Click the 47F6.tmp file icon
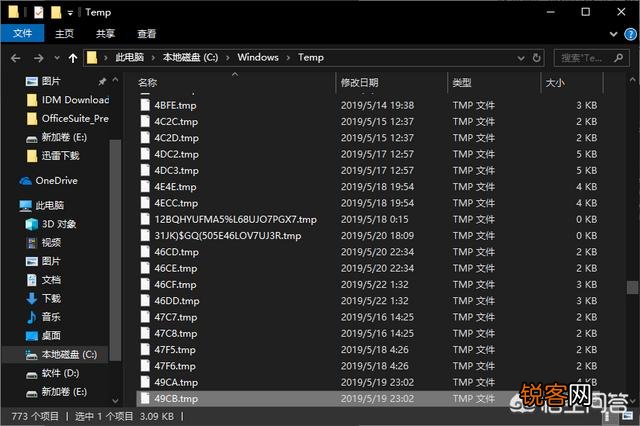Image resolution: width=640 pixels, height=426 pixels. point(145,366)
